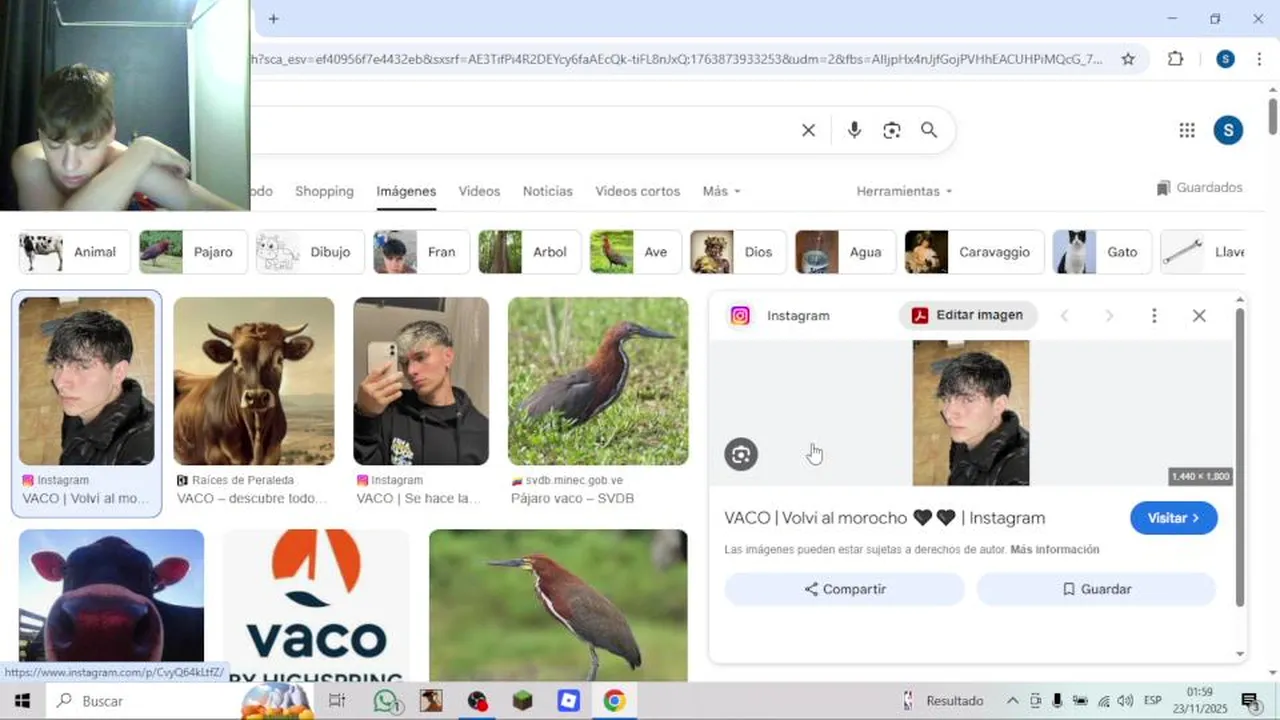The width and height of the screenshot is (1280, 720).
Task: Open the Shopping search tab
Action: (324, 191)
